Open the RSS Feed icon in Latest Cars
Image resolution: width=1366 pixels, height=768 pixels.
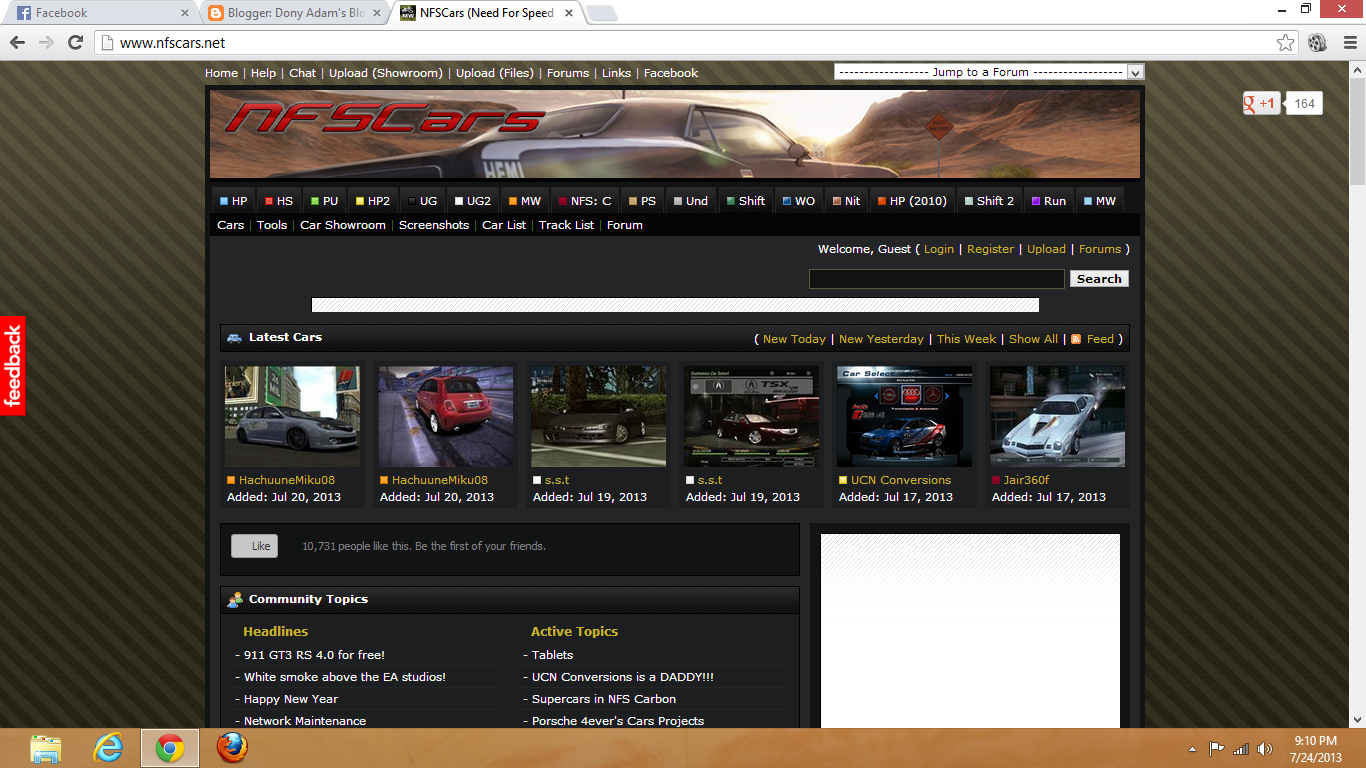click(x=1076, y=339)
